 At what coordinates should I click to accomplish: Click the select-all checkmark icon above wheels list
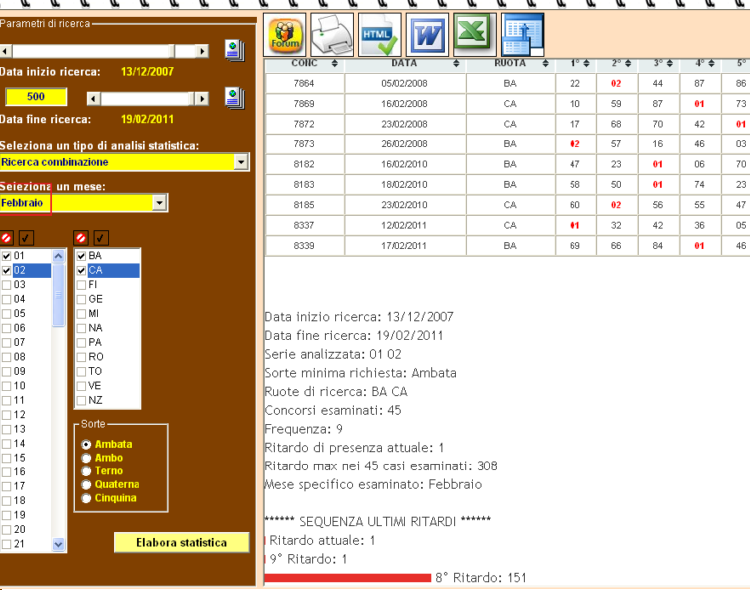(x=101, y=238)
